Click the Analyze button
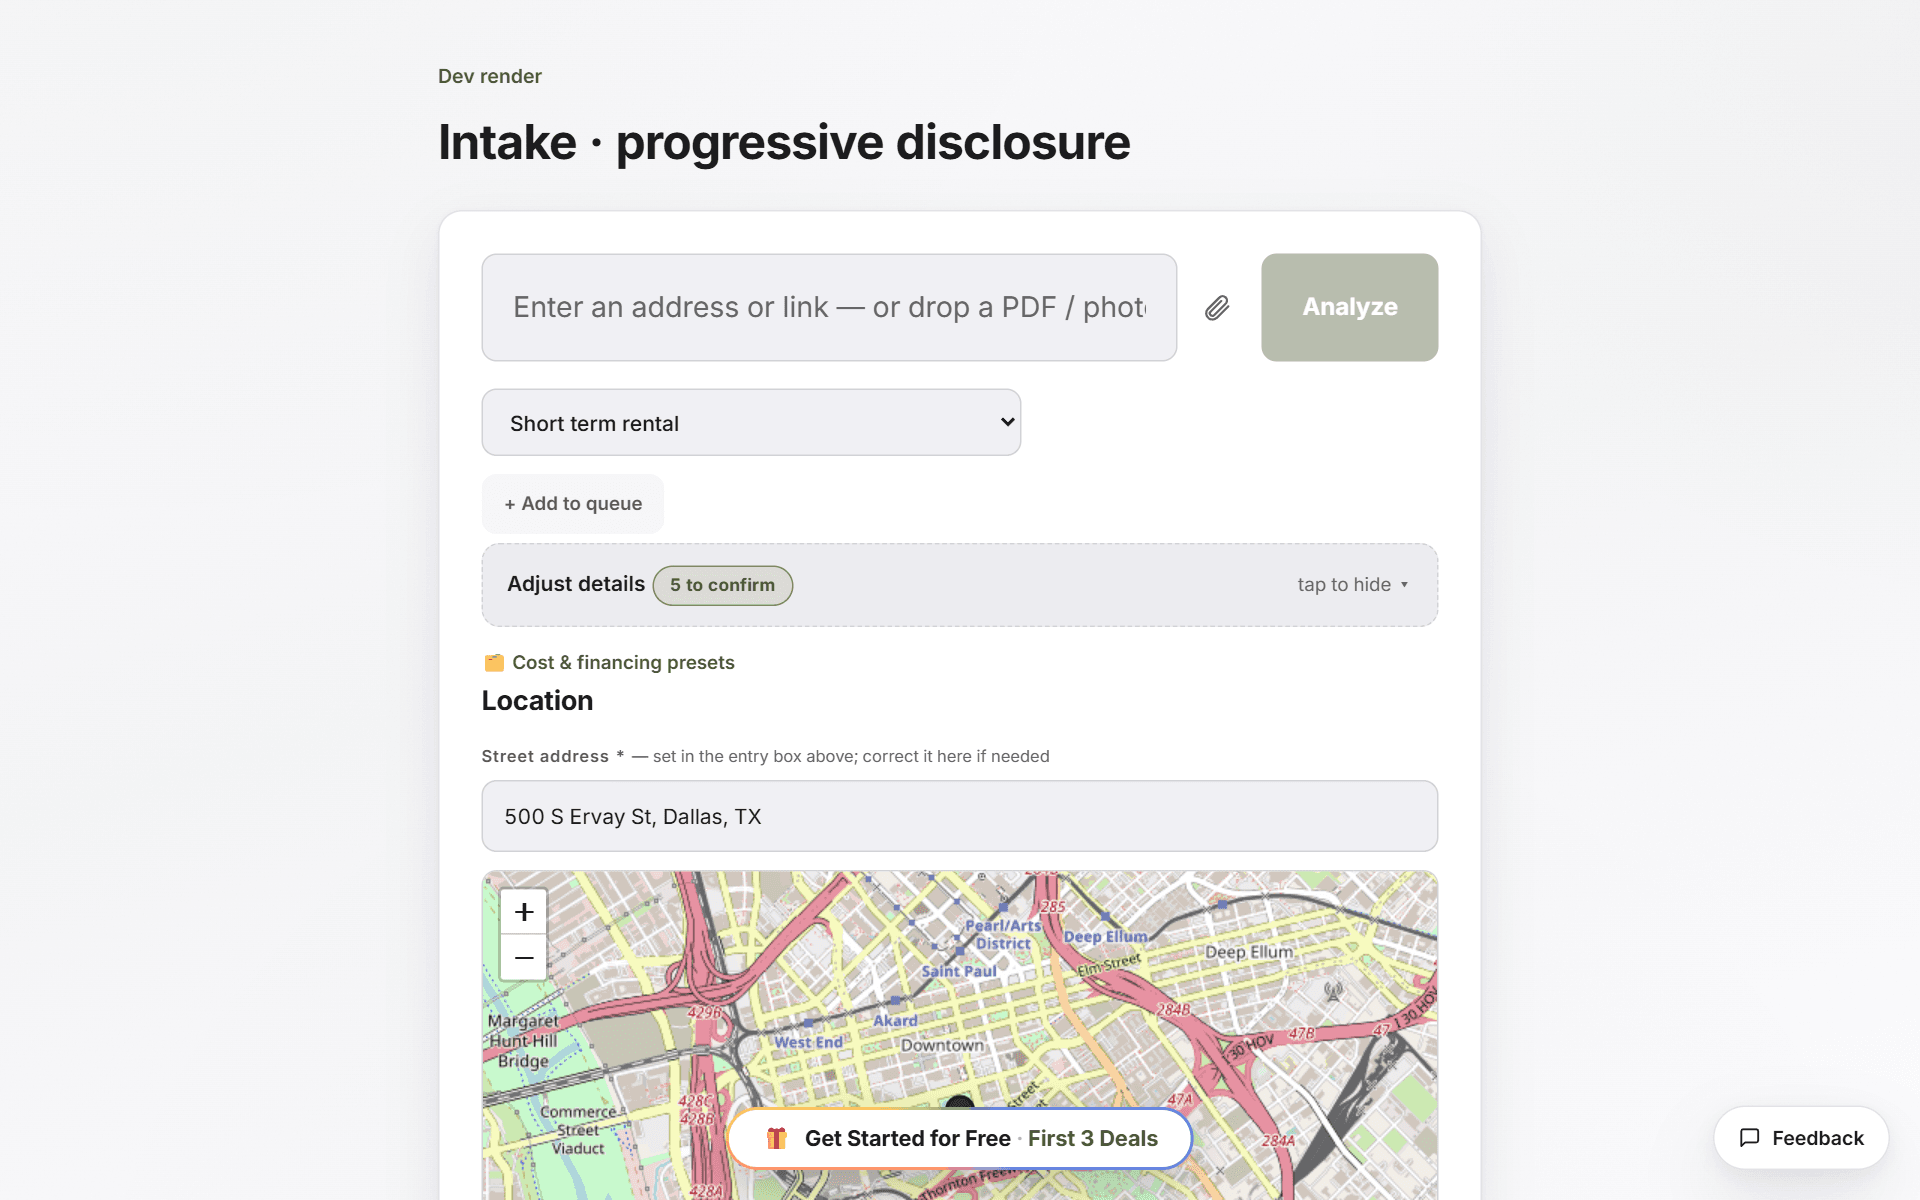The width and height of the screenshot is (1920, 1200). point(1349,307)
